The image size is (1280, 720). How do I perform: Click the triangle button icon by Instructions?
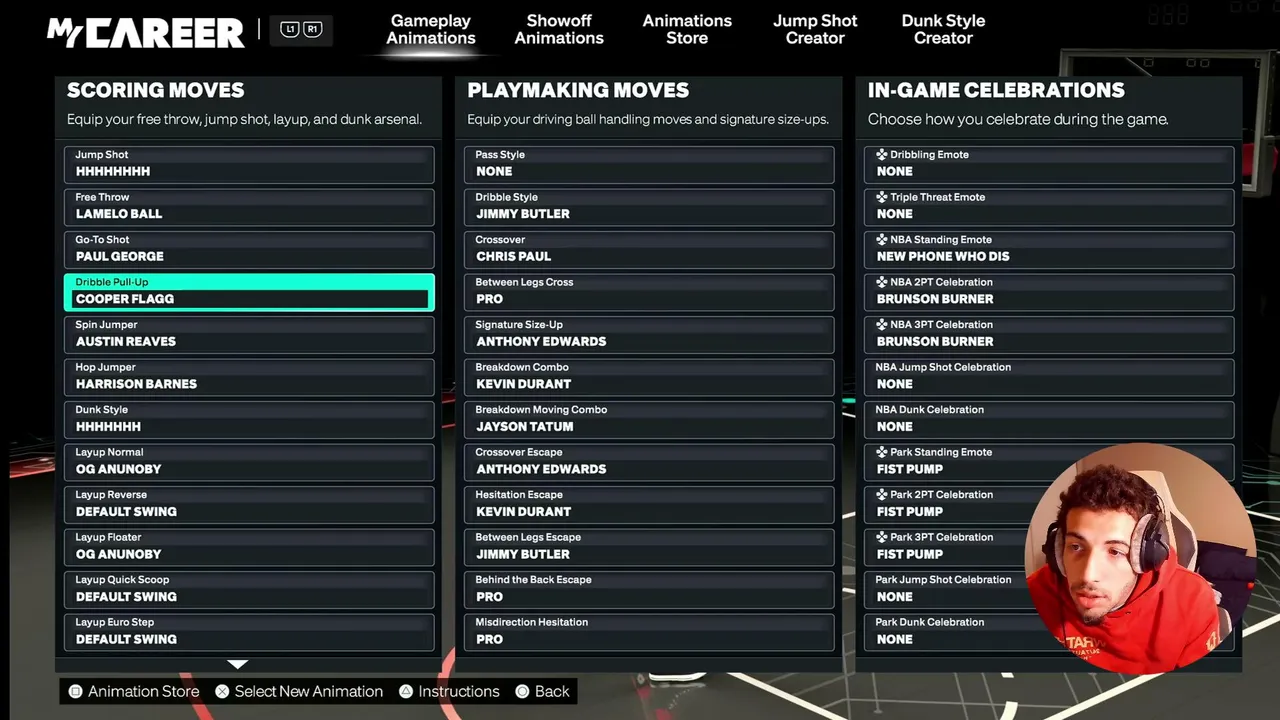click(406, 692)
